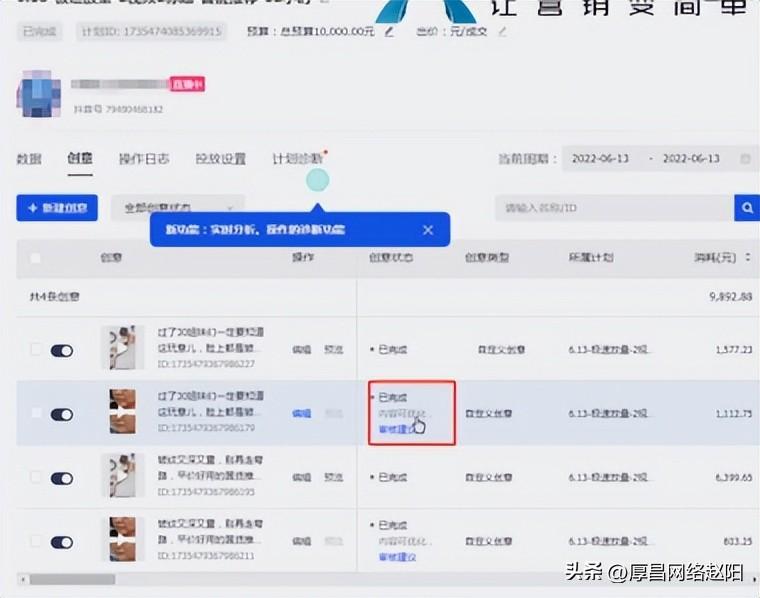
Task: Click 编辑 in the 1,377.23 spend row
Action: click(x=301, y=349)
